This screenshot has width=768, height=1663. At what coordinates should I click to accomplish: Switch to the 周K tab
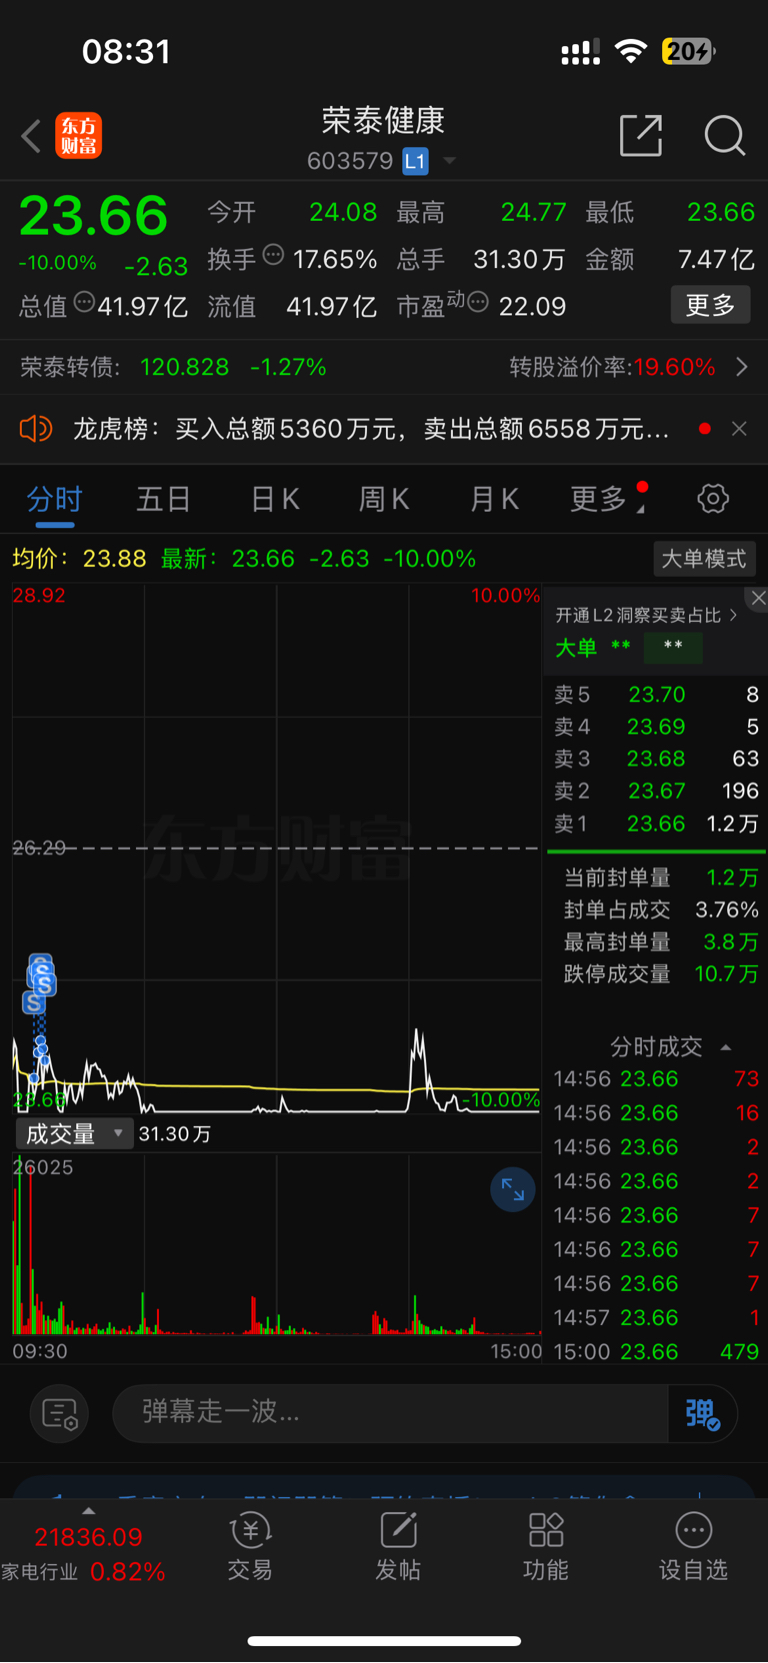[x=384, y=499]
